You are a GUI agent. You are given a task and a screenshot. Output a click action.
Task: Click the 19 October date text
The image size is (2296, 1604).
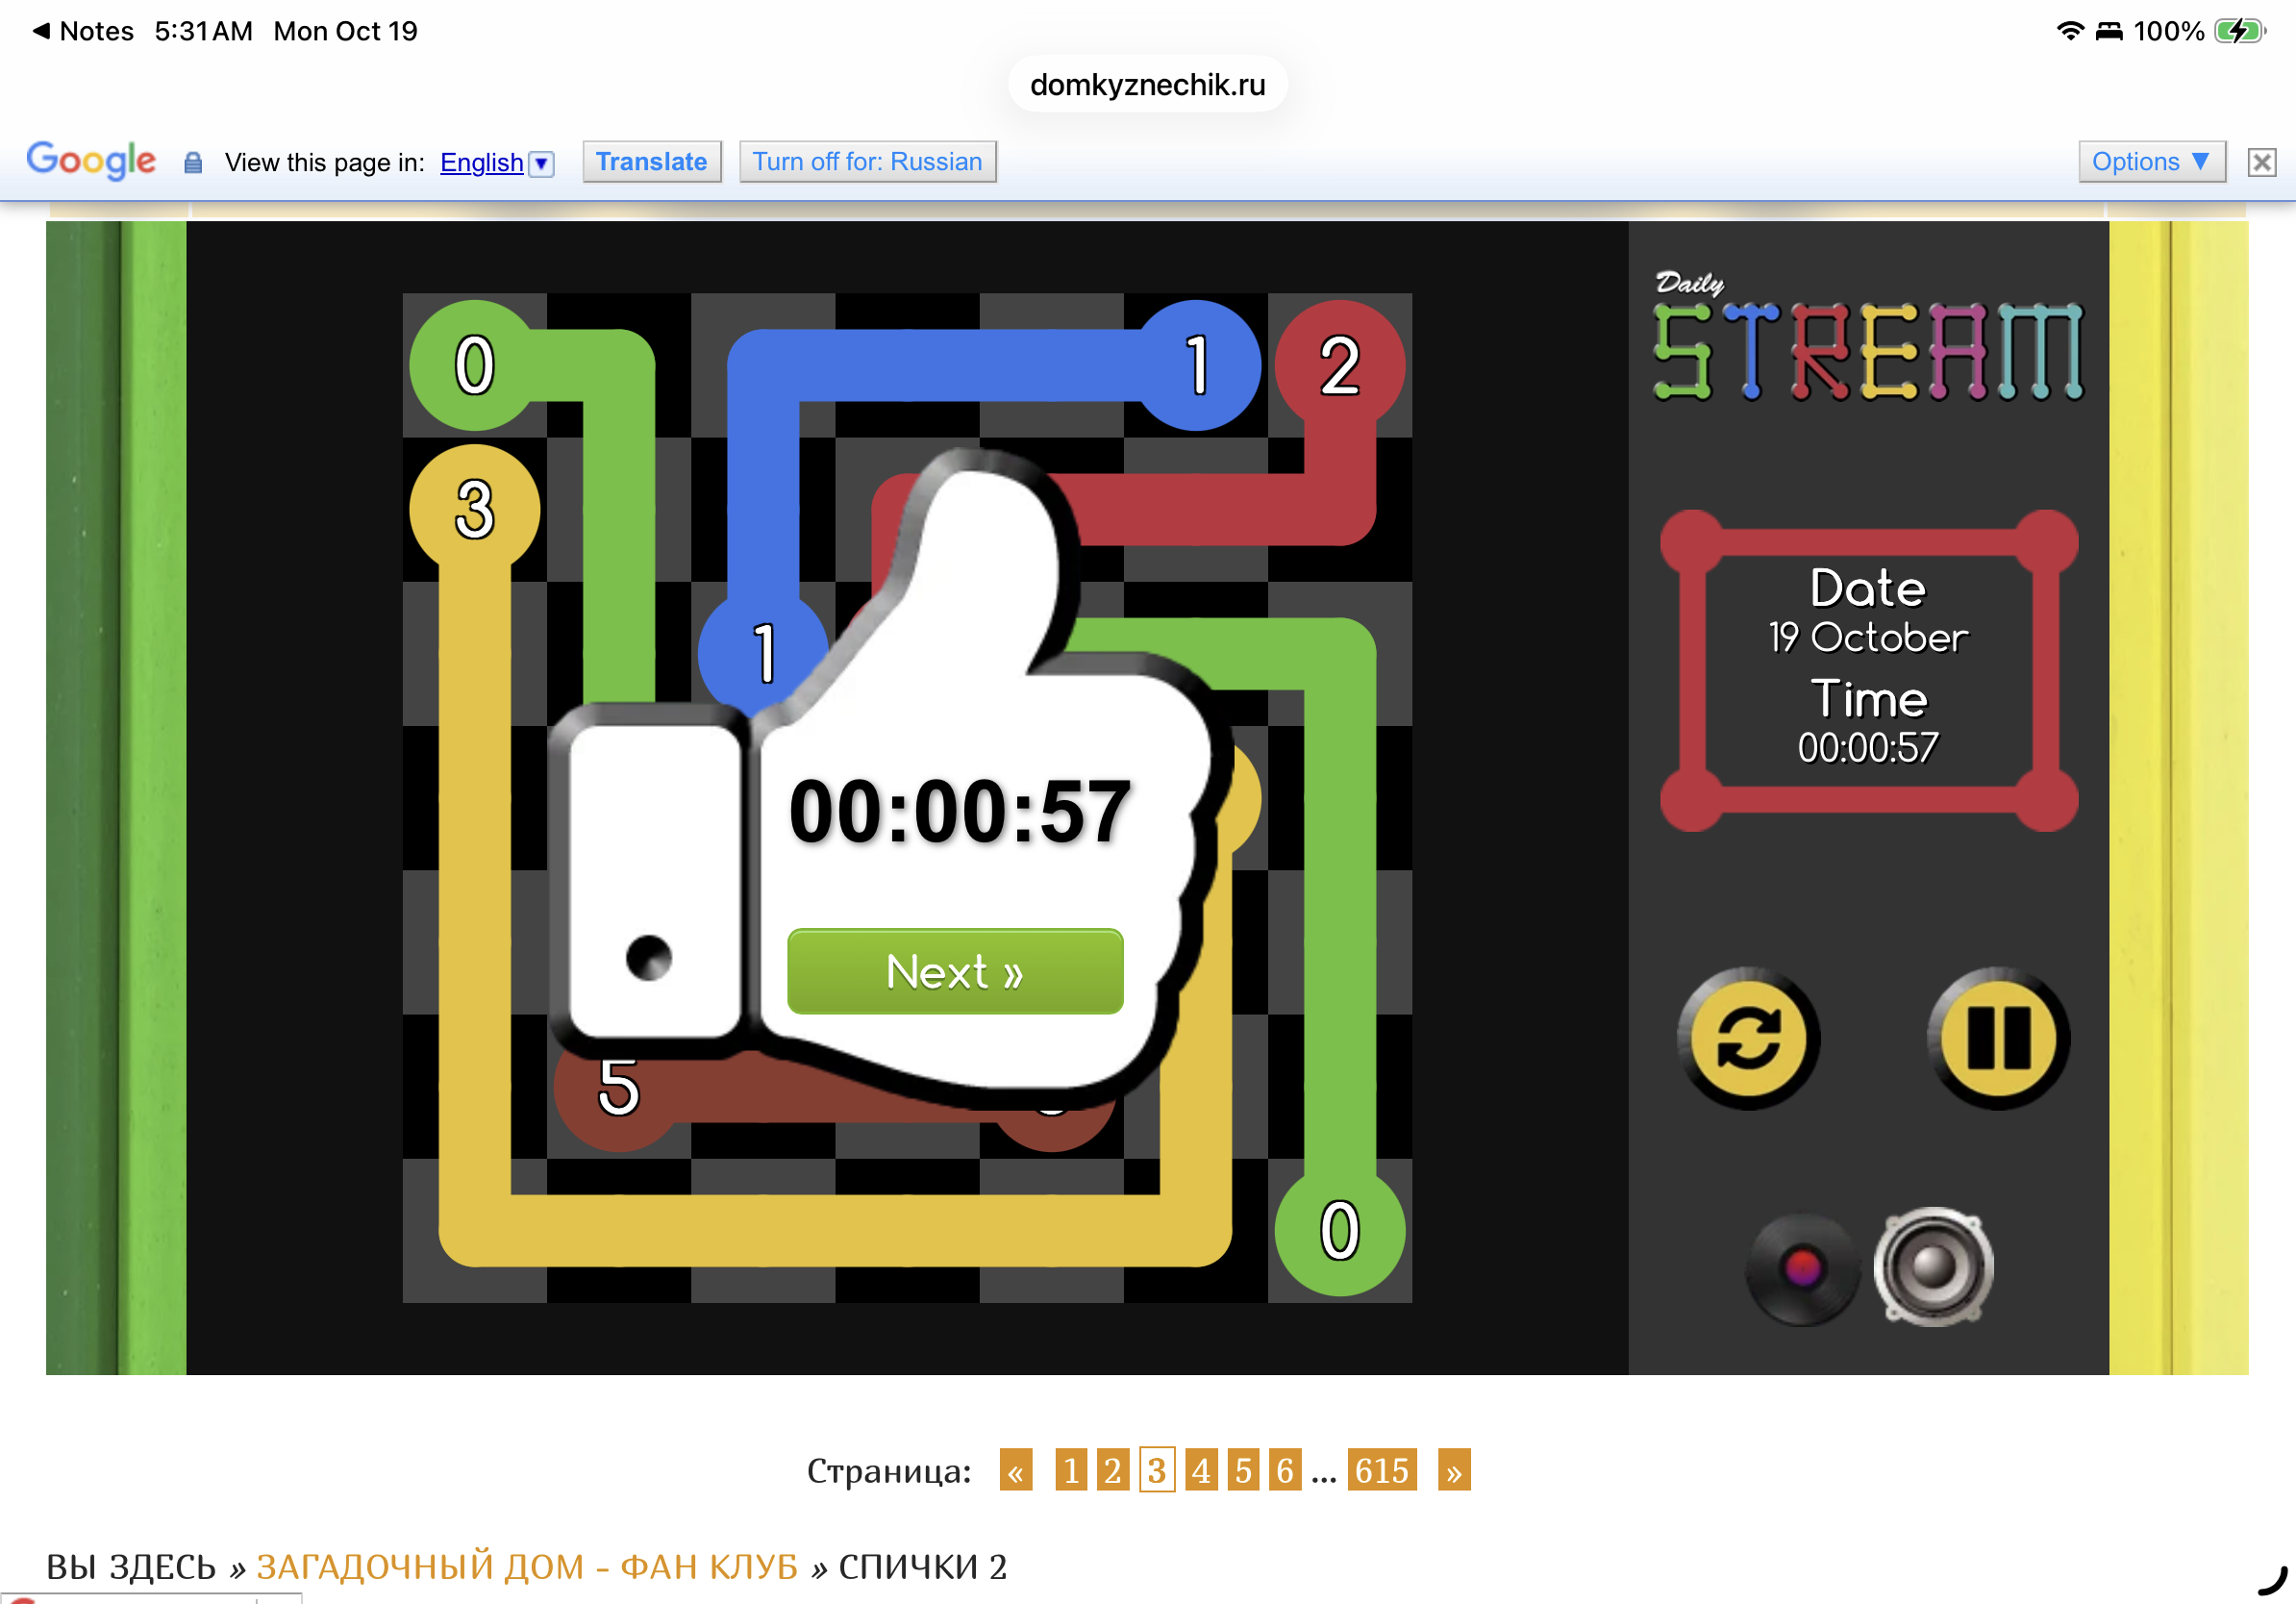(x=1867, y=637)
